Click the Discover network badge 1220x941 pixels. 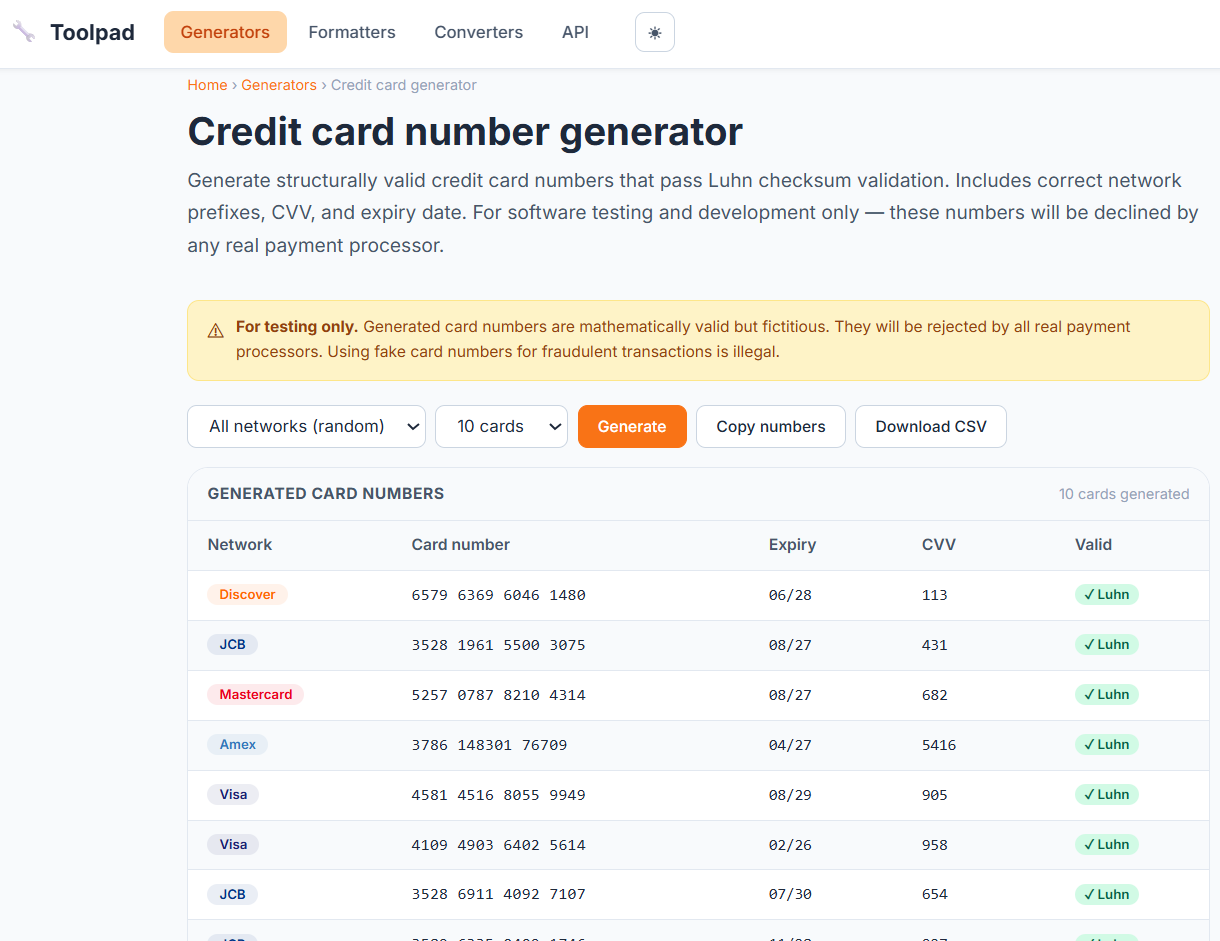click(247, 595)
